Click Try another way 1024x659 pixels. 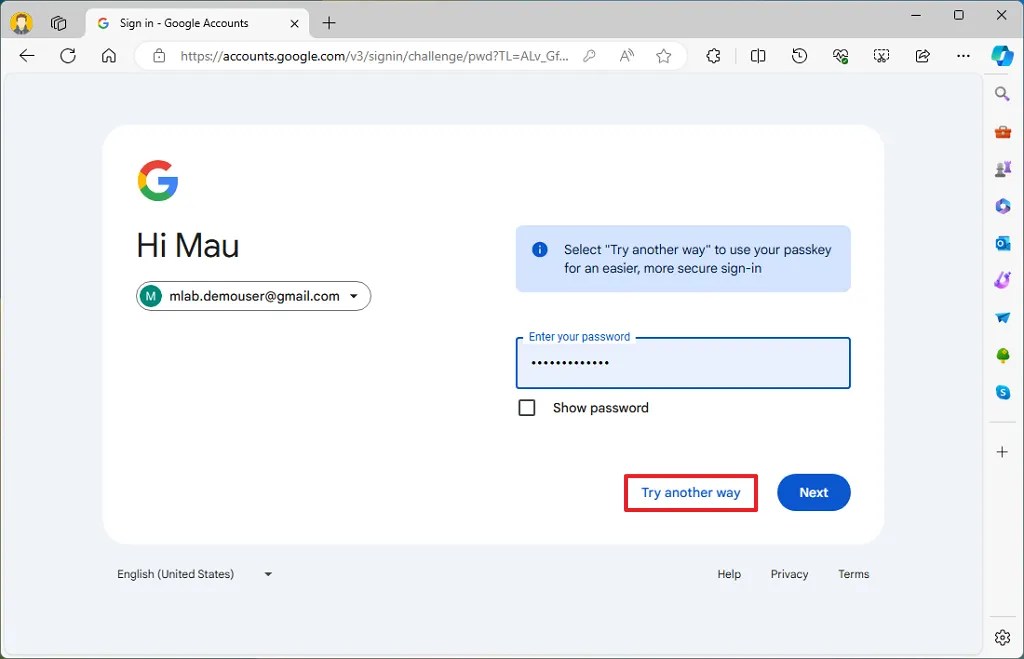[691, 492]
